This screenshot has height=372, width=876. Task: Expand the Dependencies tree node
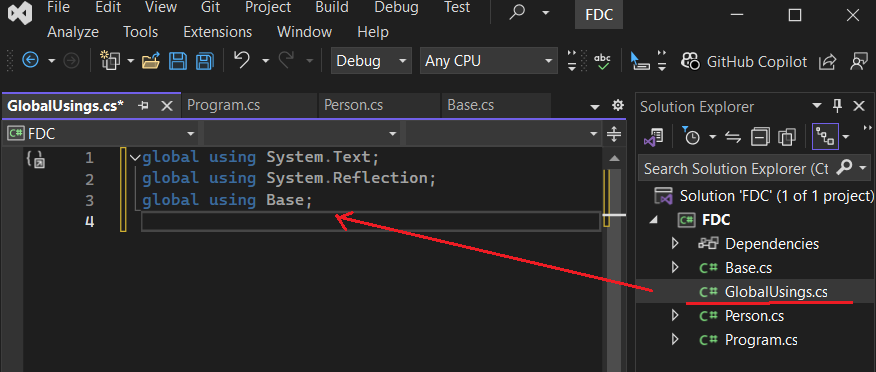pyautogui.click(x=674, y=244)
